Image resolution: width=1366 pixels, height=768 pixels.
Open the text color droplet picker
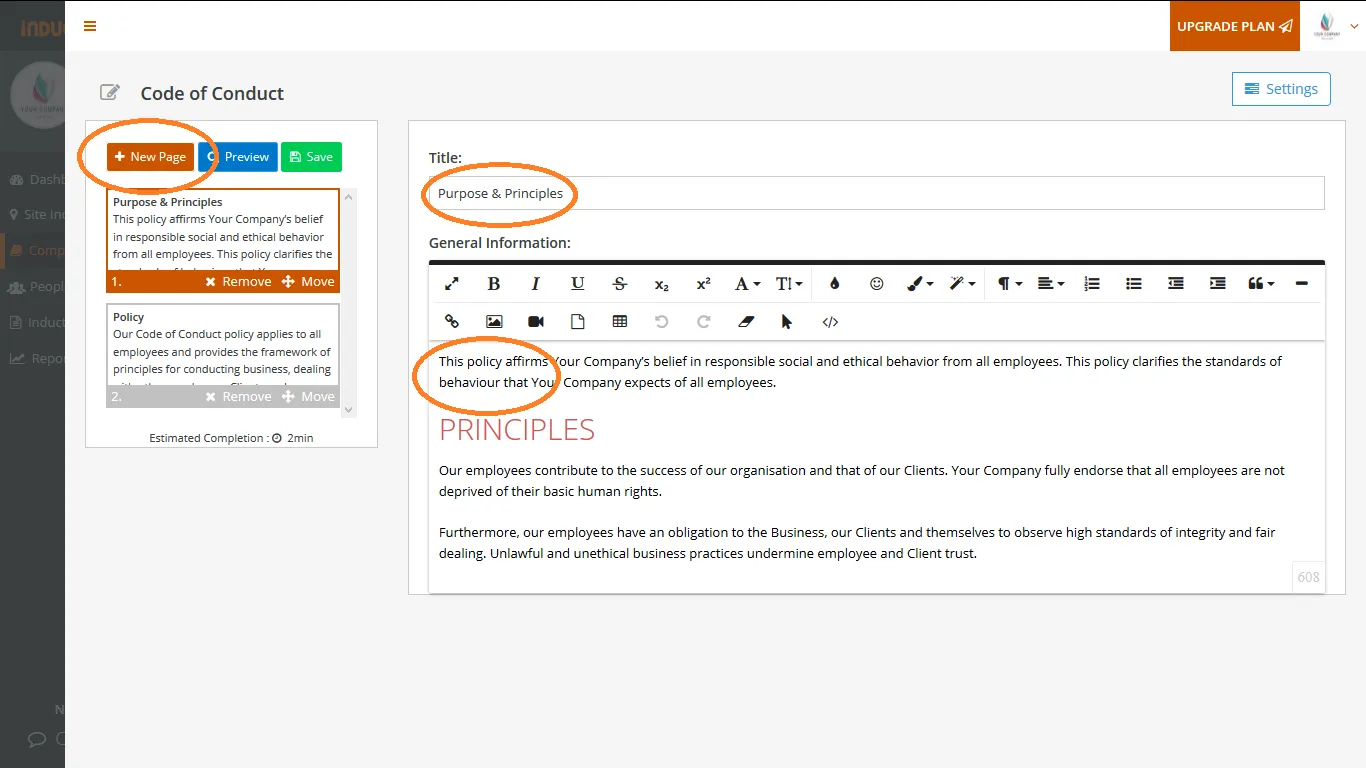click(835, 284)
